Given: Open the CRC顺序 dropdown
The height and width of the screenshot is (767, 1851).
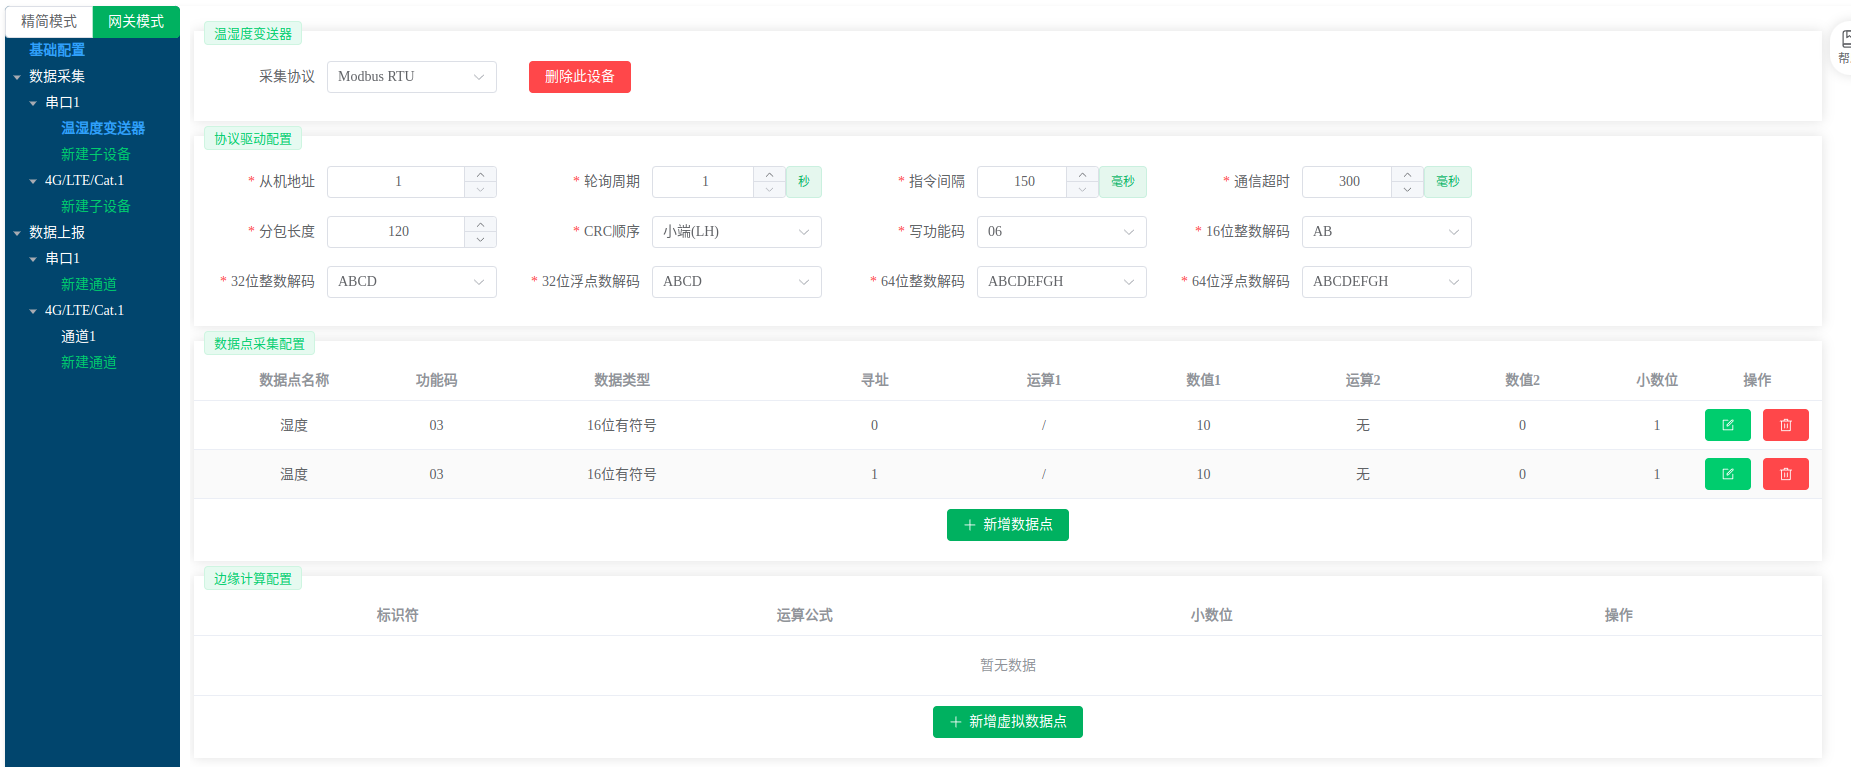Looking at the screenshot, I should pyautogui.click(x=737, y=232).
